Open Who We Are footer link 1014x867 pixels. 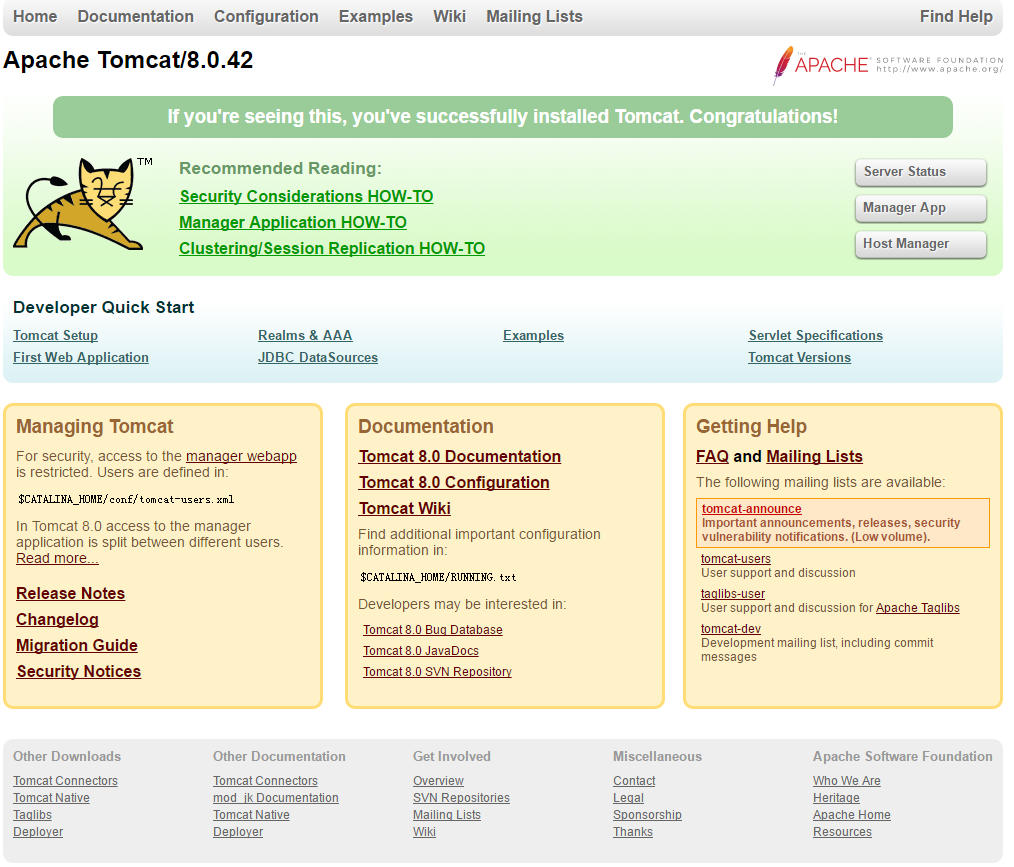(847, 781)
